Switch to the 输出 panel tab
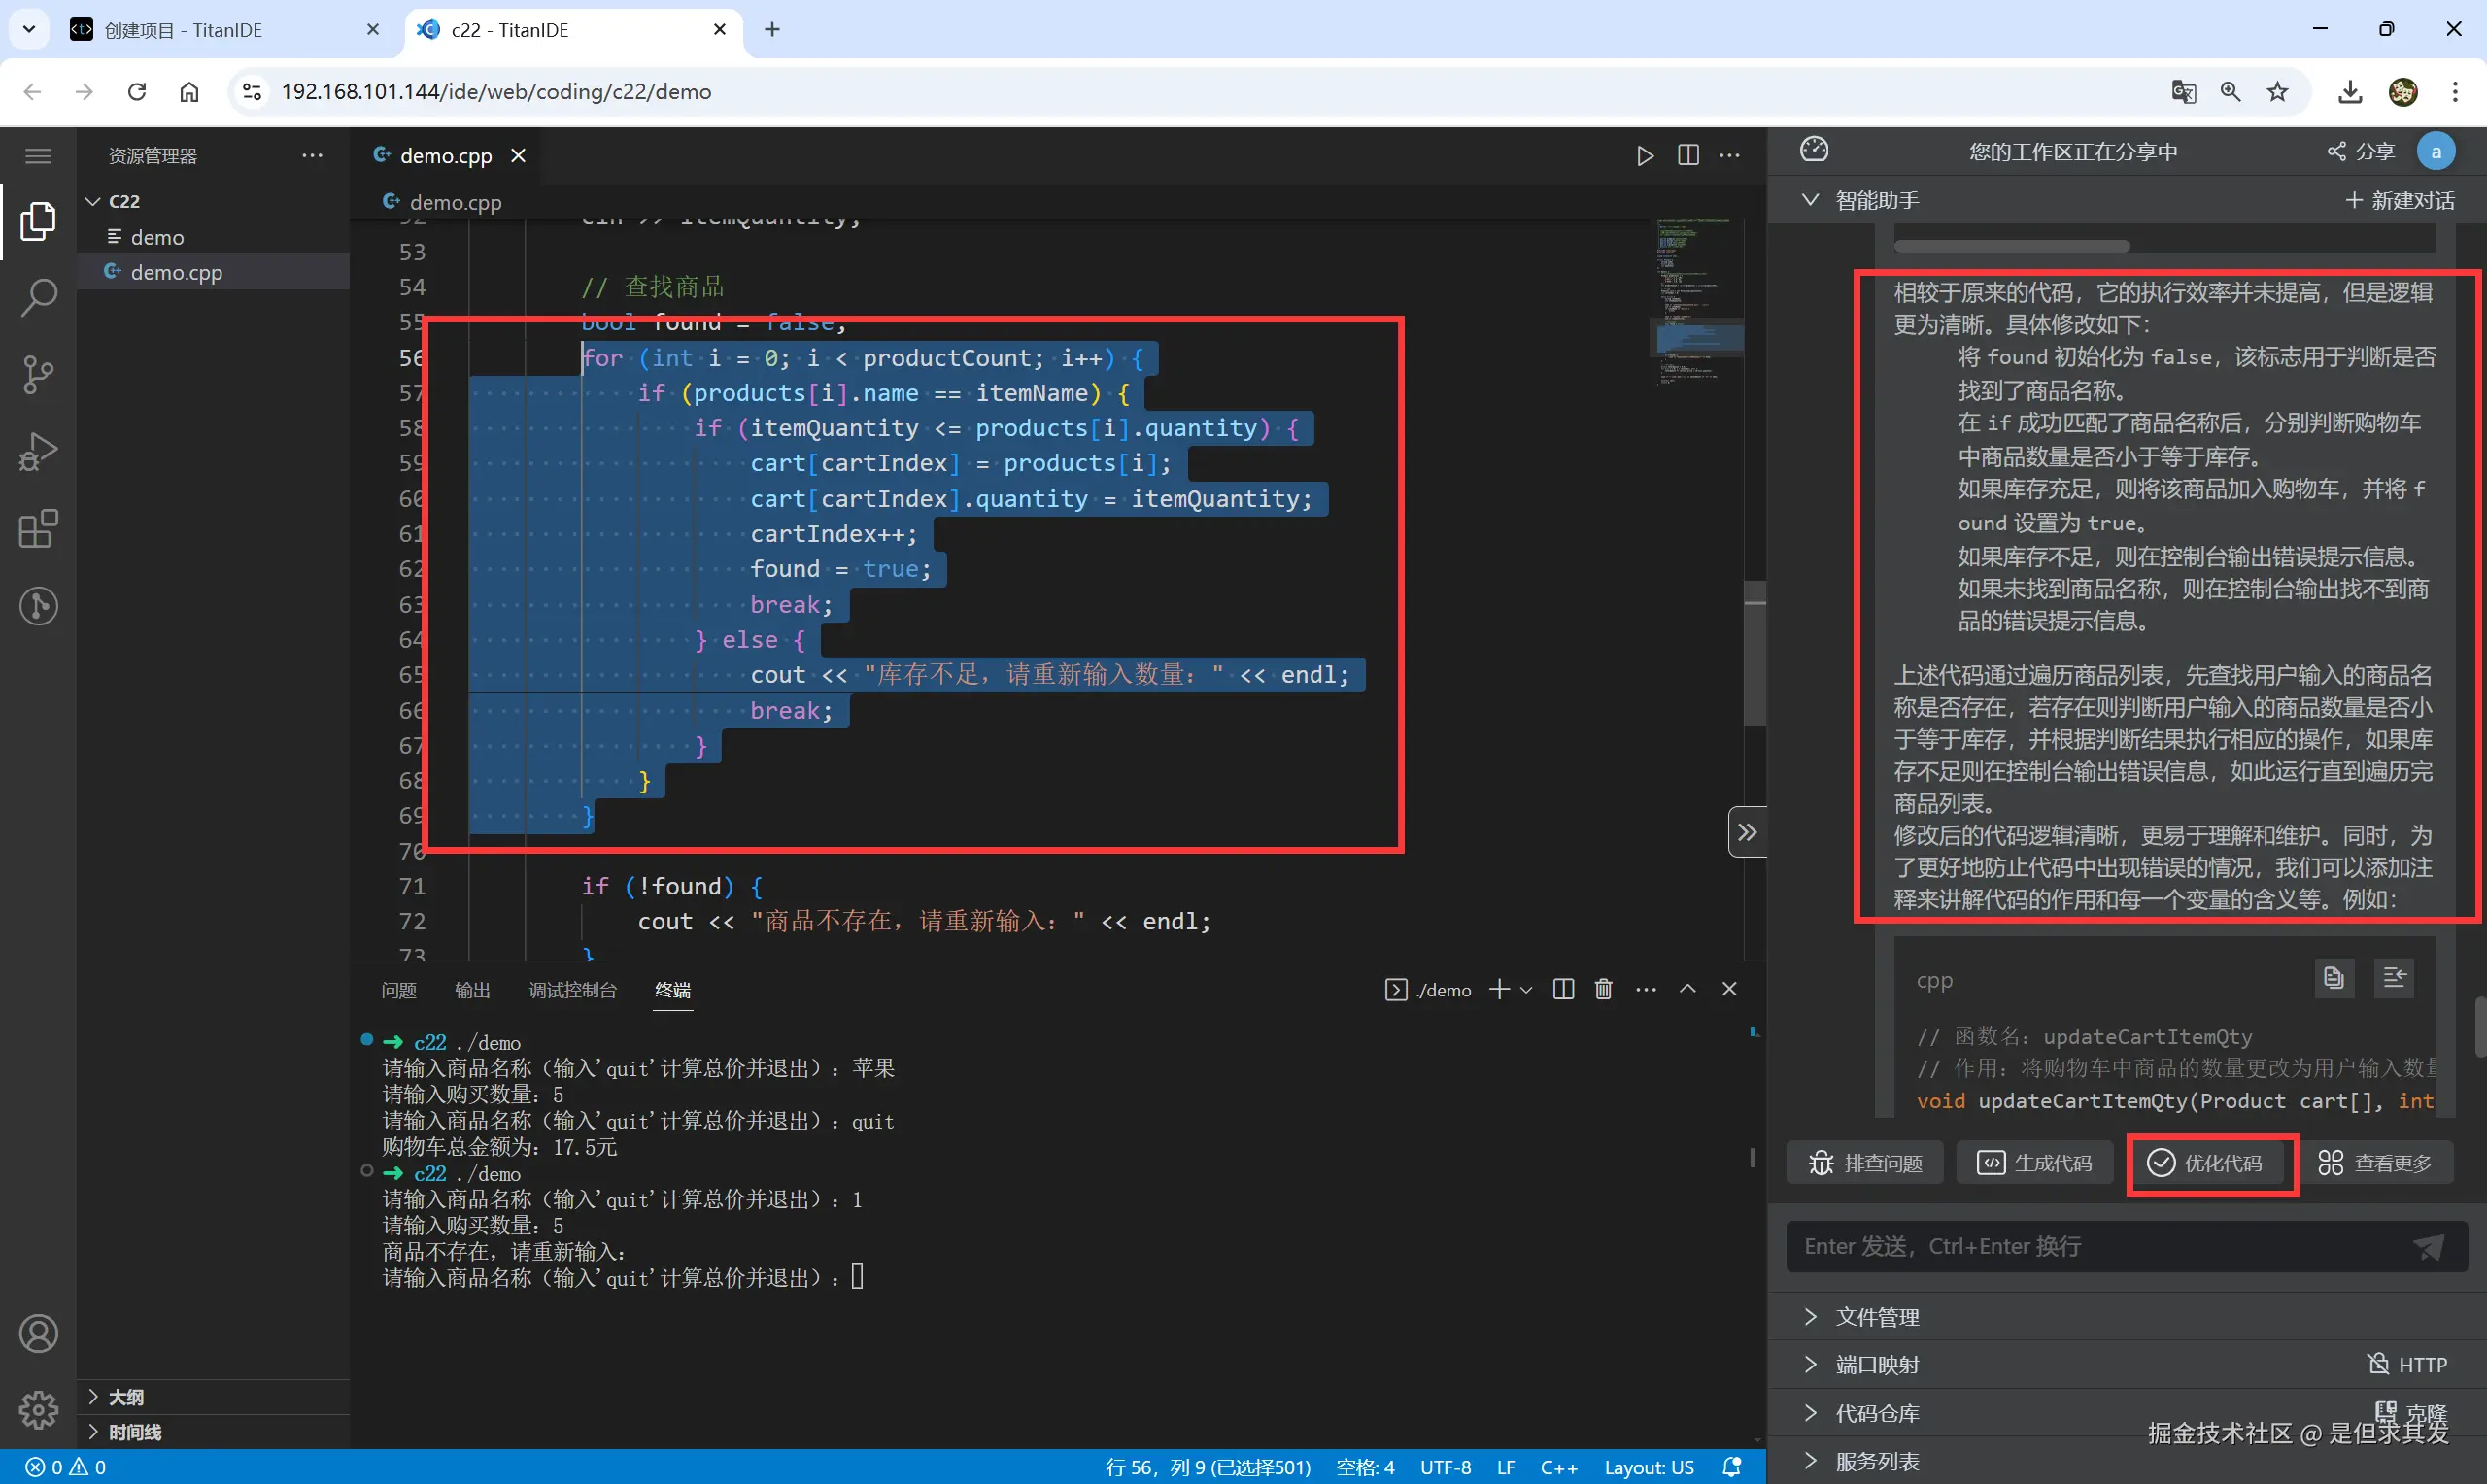 coord(472,990)
